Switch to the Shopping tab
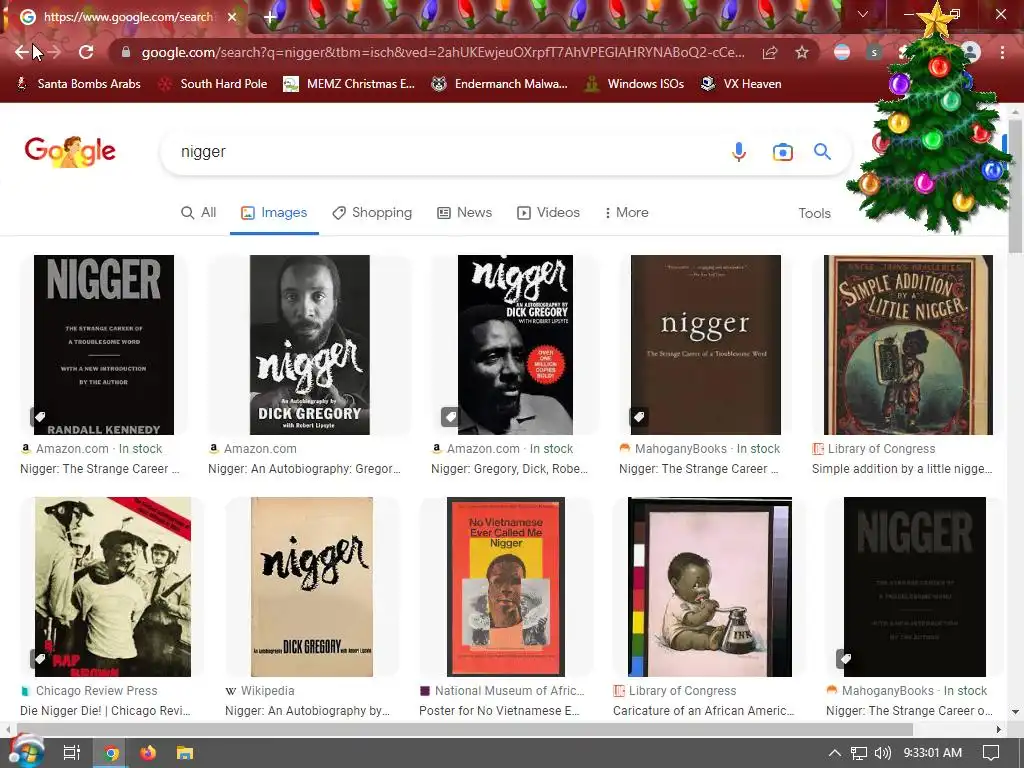1024x768 pixels. (x=372, y=213)
